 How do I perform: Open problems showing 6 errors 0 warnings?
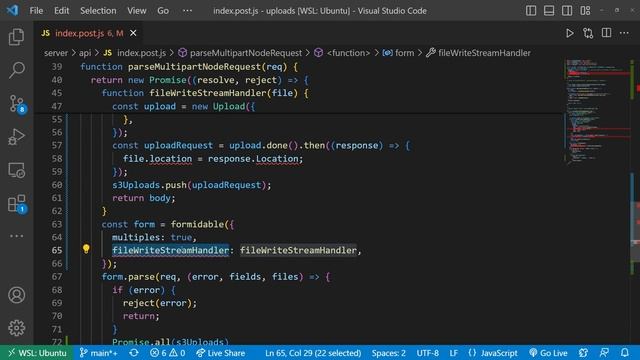click(x=167, y=353)
